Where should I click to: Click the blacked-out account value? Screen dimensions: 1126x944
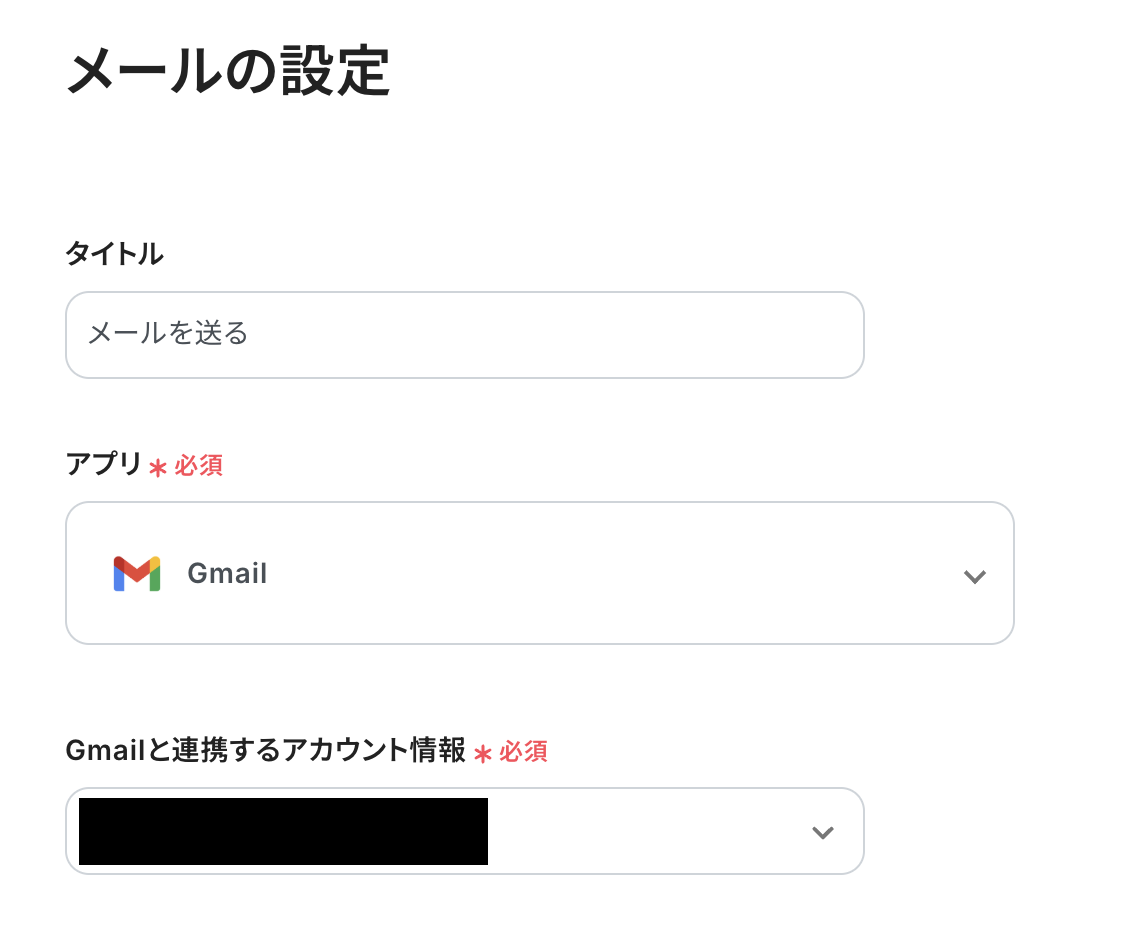point(283,831)
